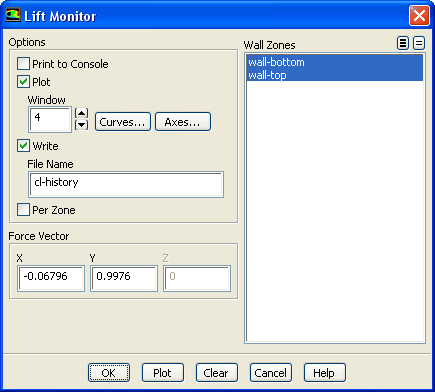The image size is (435, 392).
Task: Confirm with the OK button
Action: coord(109,373)
